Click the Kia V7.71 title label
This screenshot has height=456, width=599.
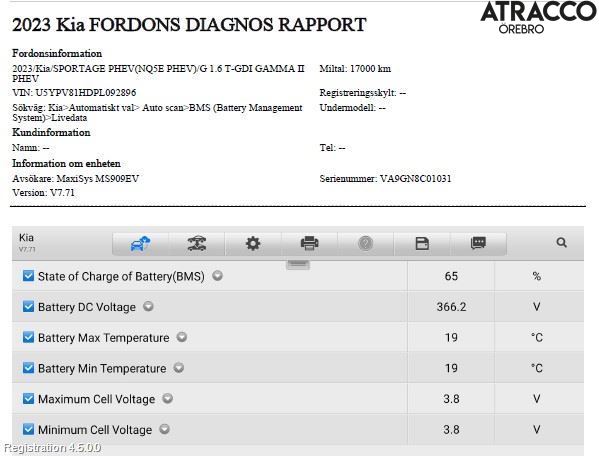coord(27,243)
